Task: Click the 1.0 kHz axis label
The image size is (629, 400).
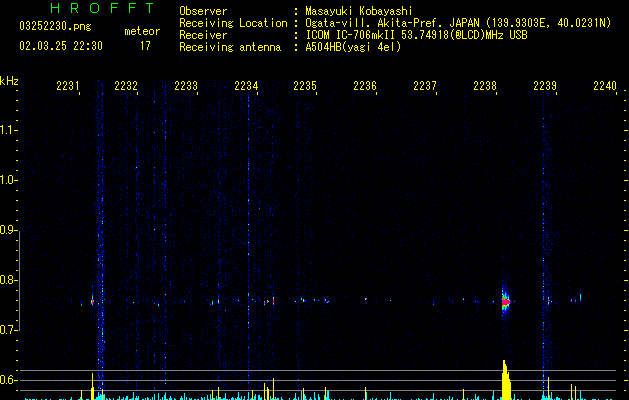Action: click(x=8, y=180)
